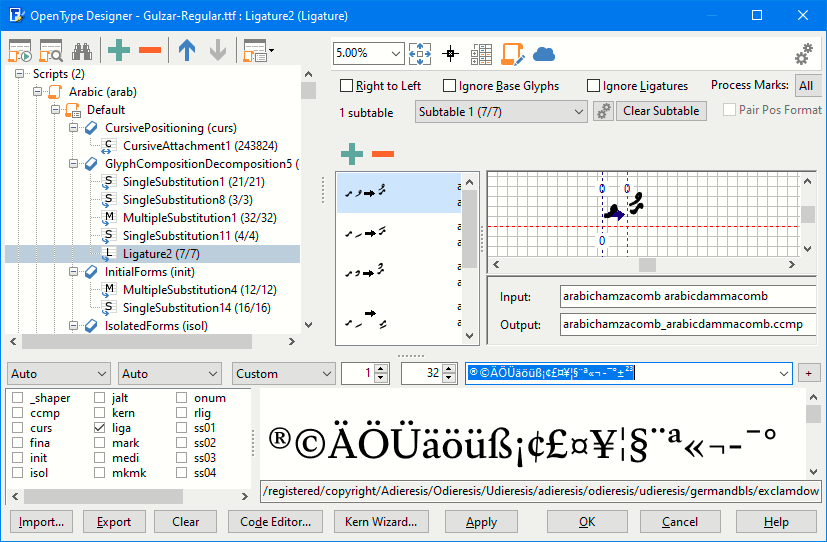The height and width of the screenshot is (542, 827).
Task: Click the plus button beside preview text box
Action: (x=808, y=373)
